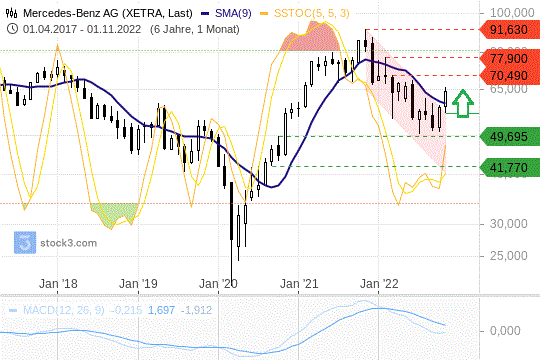Click the 49,695 green price label
This screenshot has width=540, height=360.
510,136
